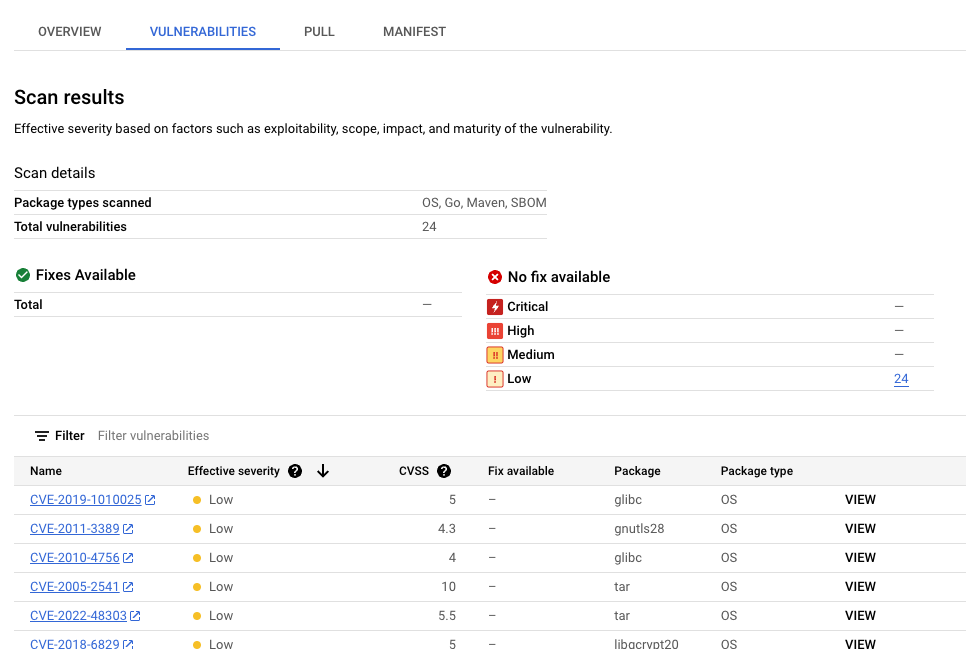Click the 24 link beside Low severity
966x649 pixels.
[x=901, y=378]
